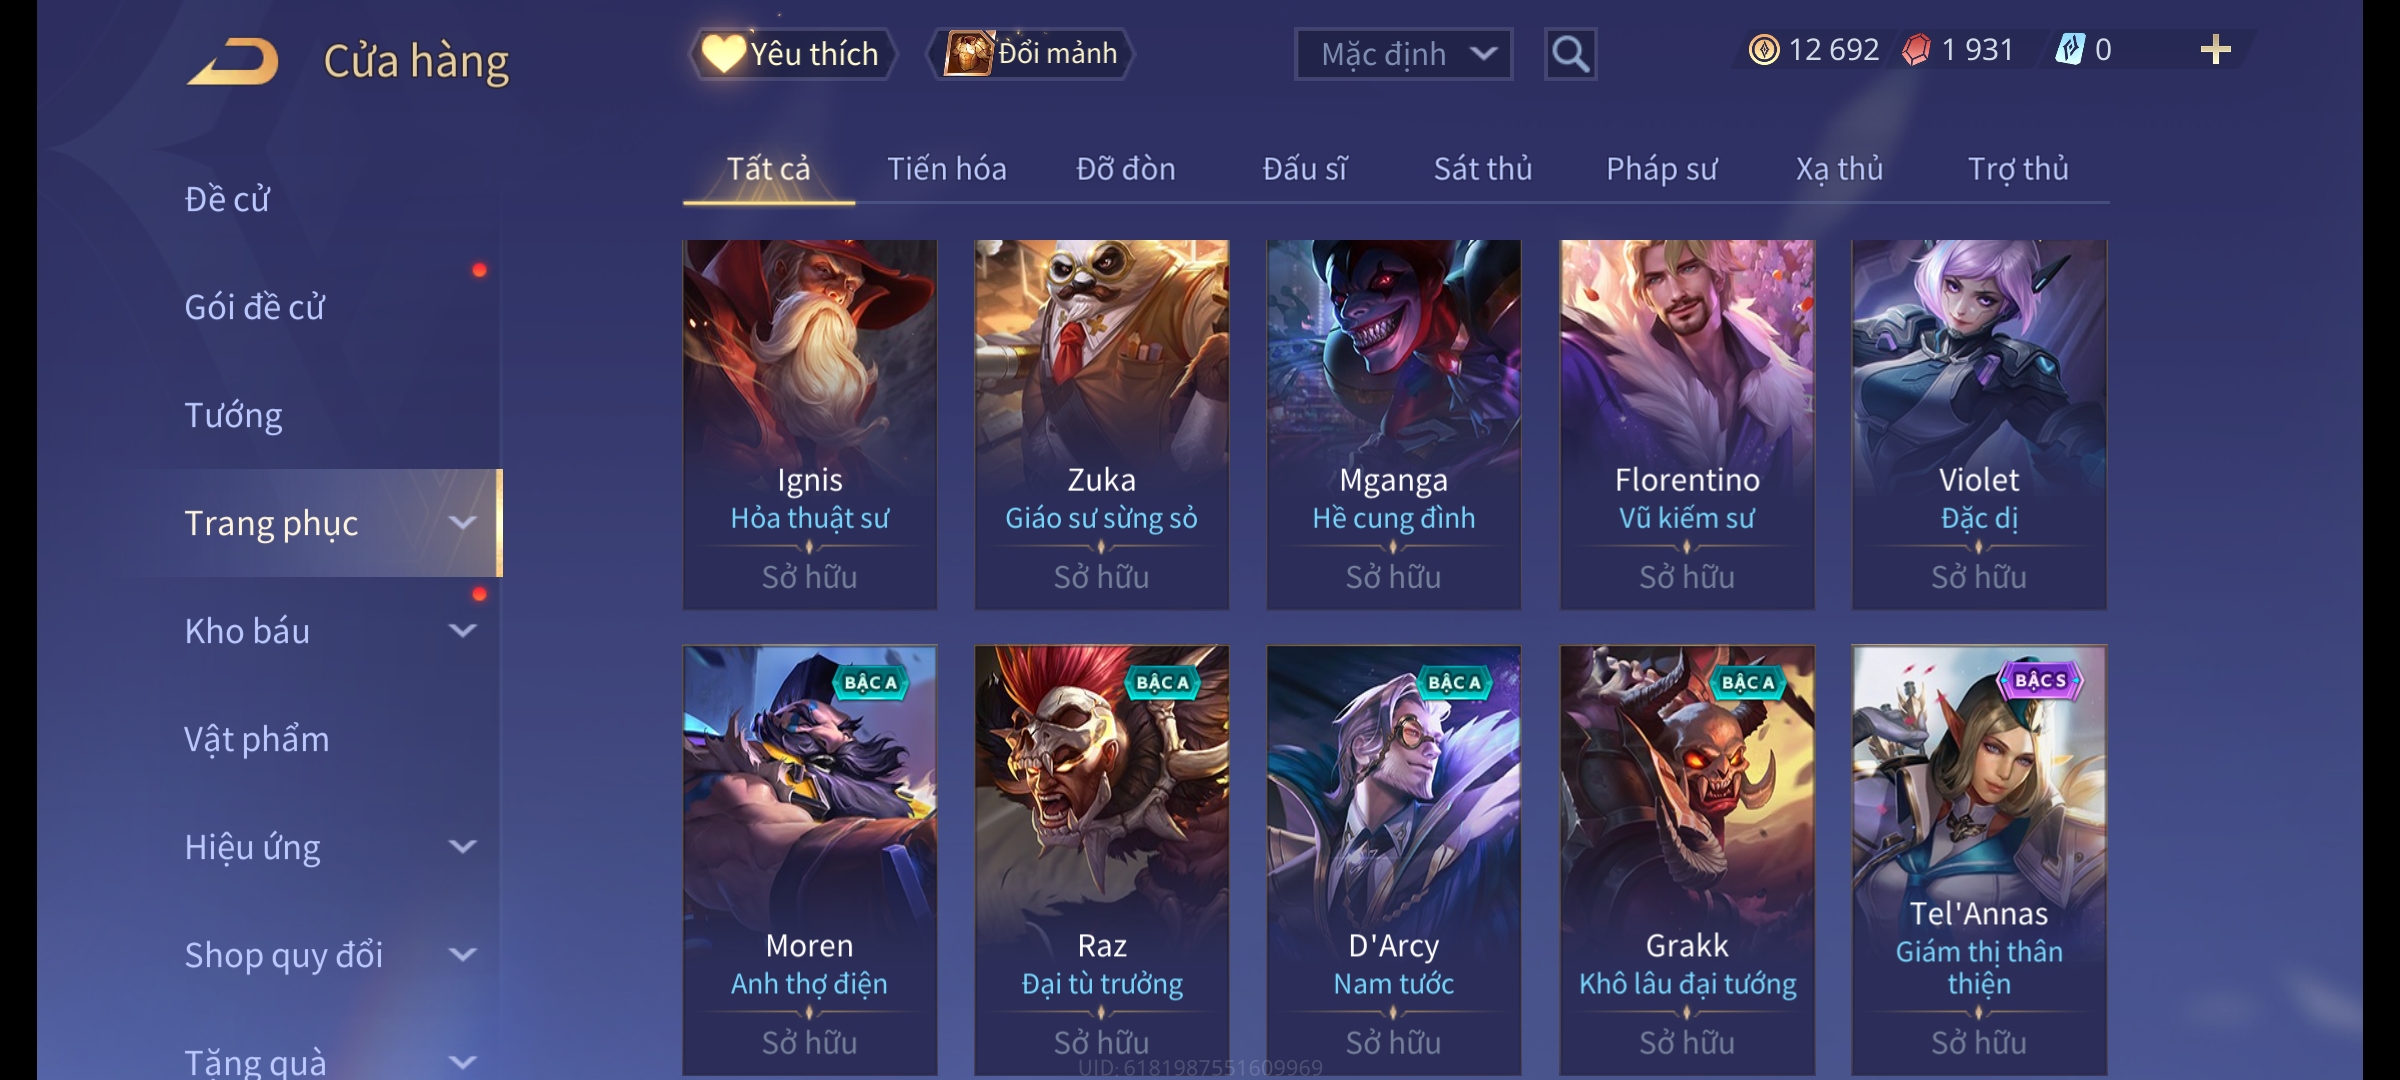The image size is (2400, 1080).
Task: Switch to the Sát thủ tab
Action: 1483,169
